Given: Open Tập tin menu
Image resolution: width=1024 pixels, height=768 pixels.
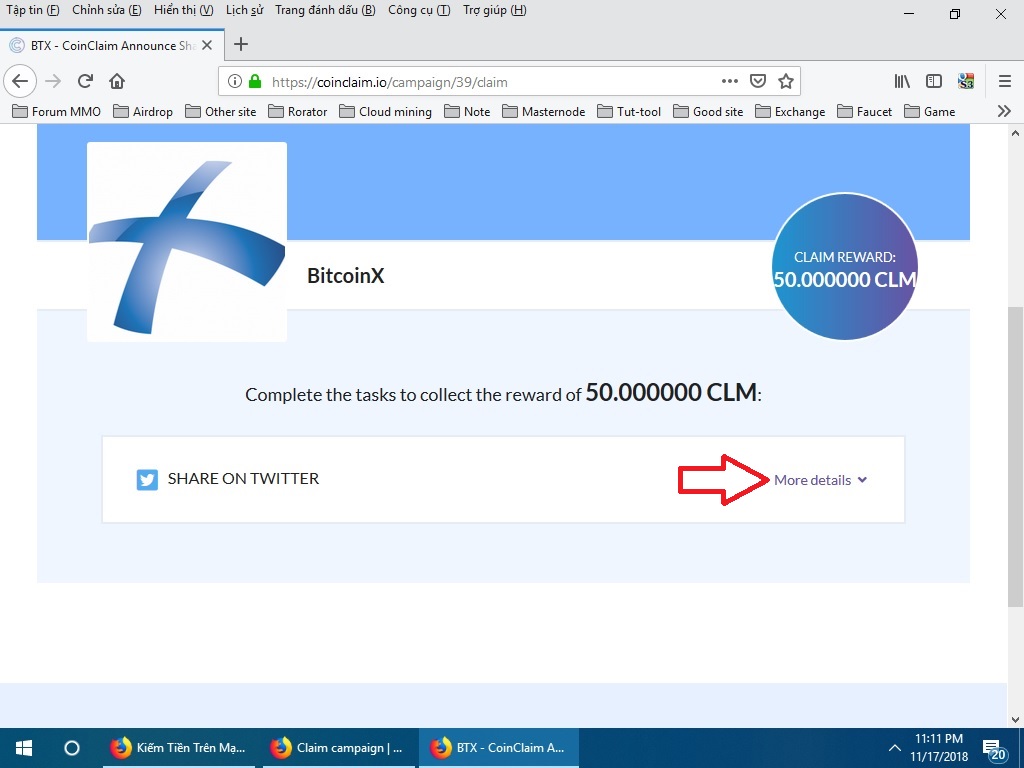Looking at the screenshot, I should 33,10.
